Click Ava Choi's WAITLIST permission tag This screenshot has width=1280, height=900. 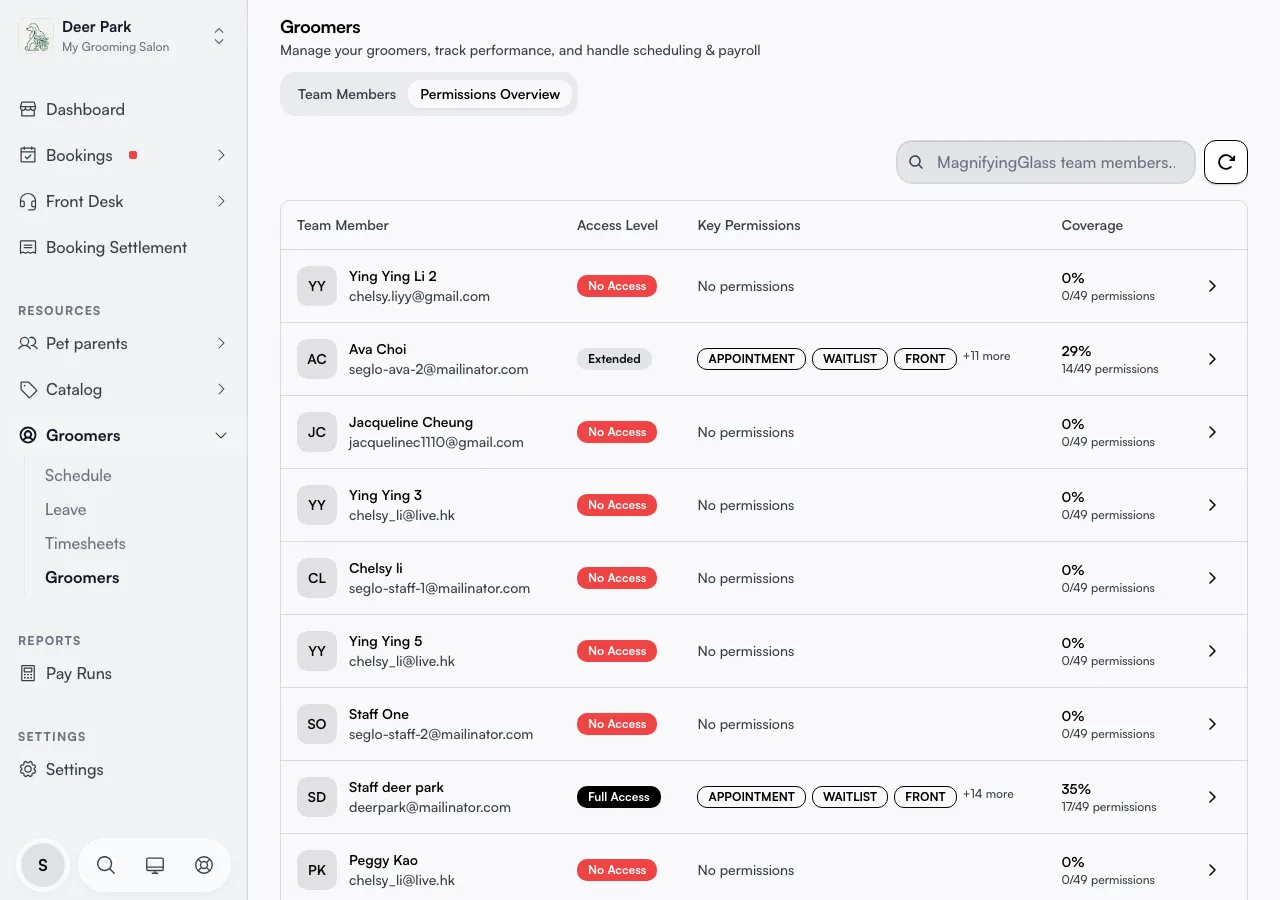[850, 359]
